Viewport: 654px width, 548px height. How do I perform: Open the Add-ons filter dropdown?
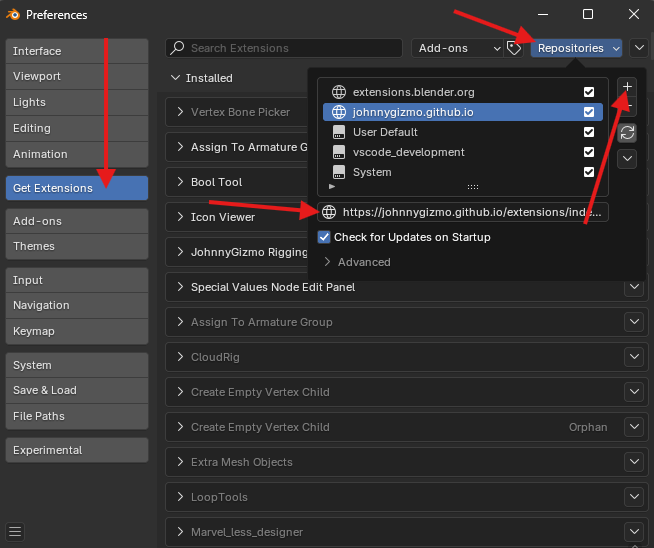[457, 48]
